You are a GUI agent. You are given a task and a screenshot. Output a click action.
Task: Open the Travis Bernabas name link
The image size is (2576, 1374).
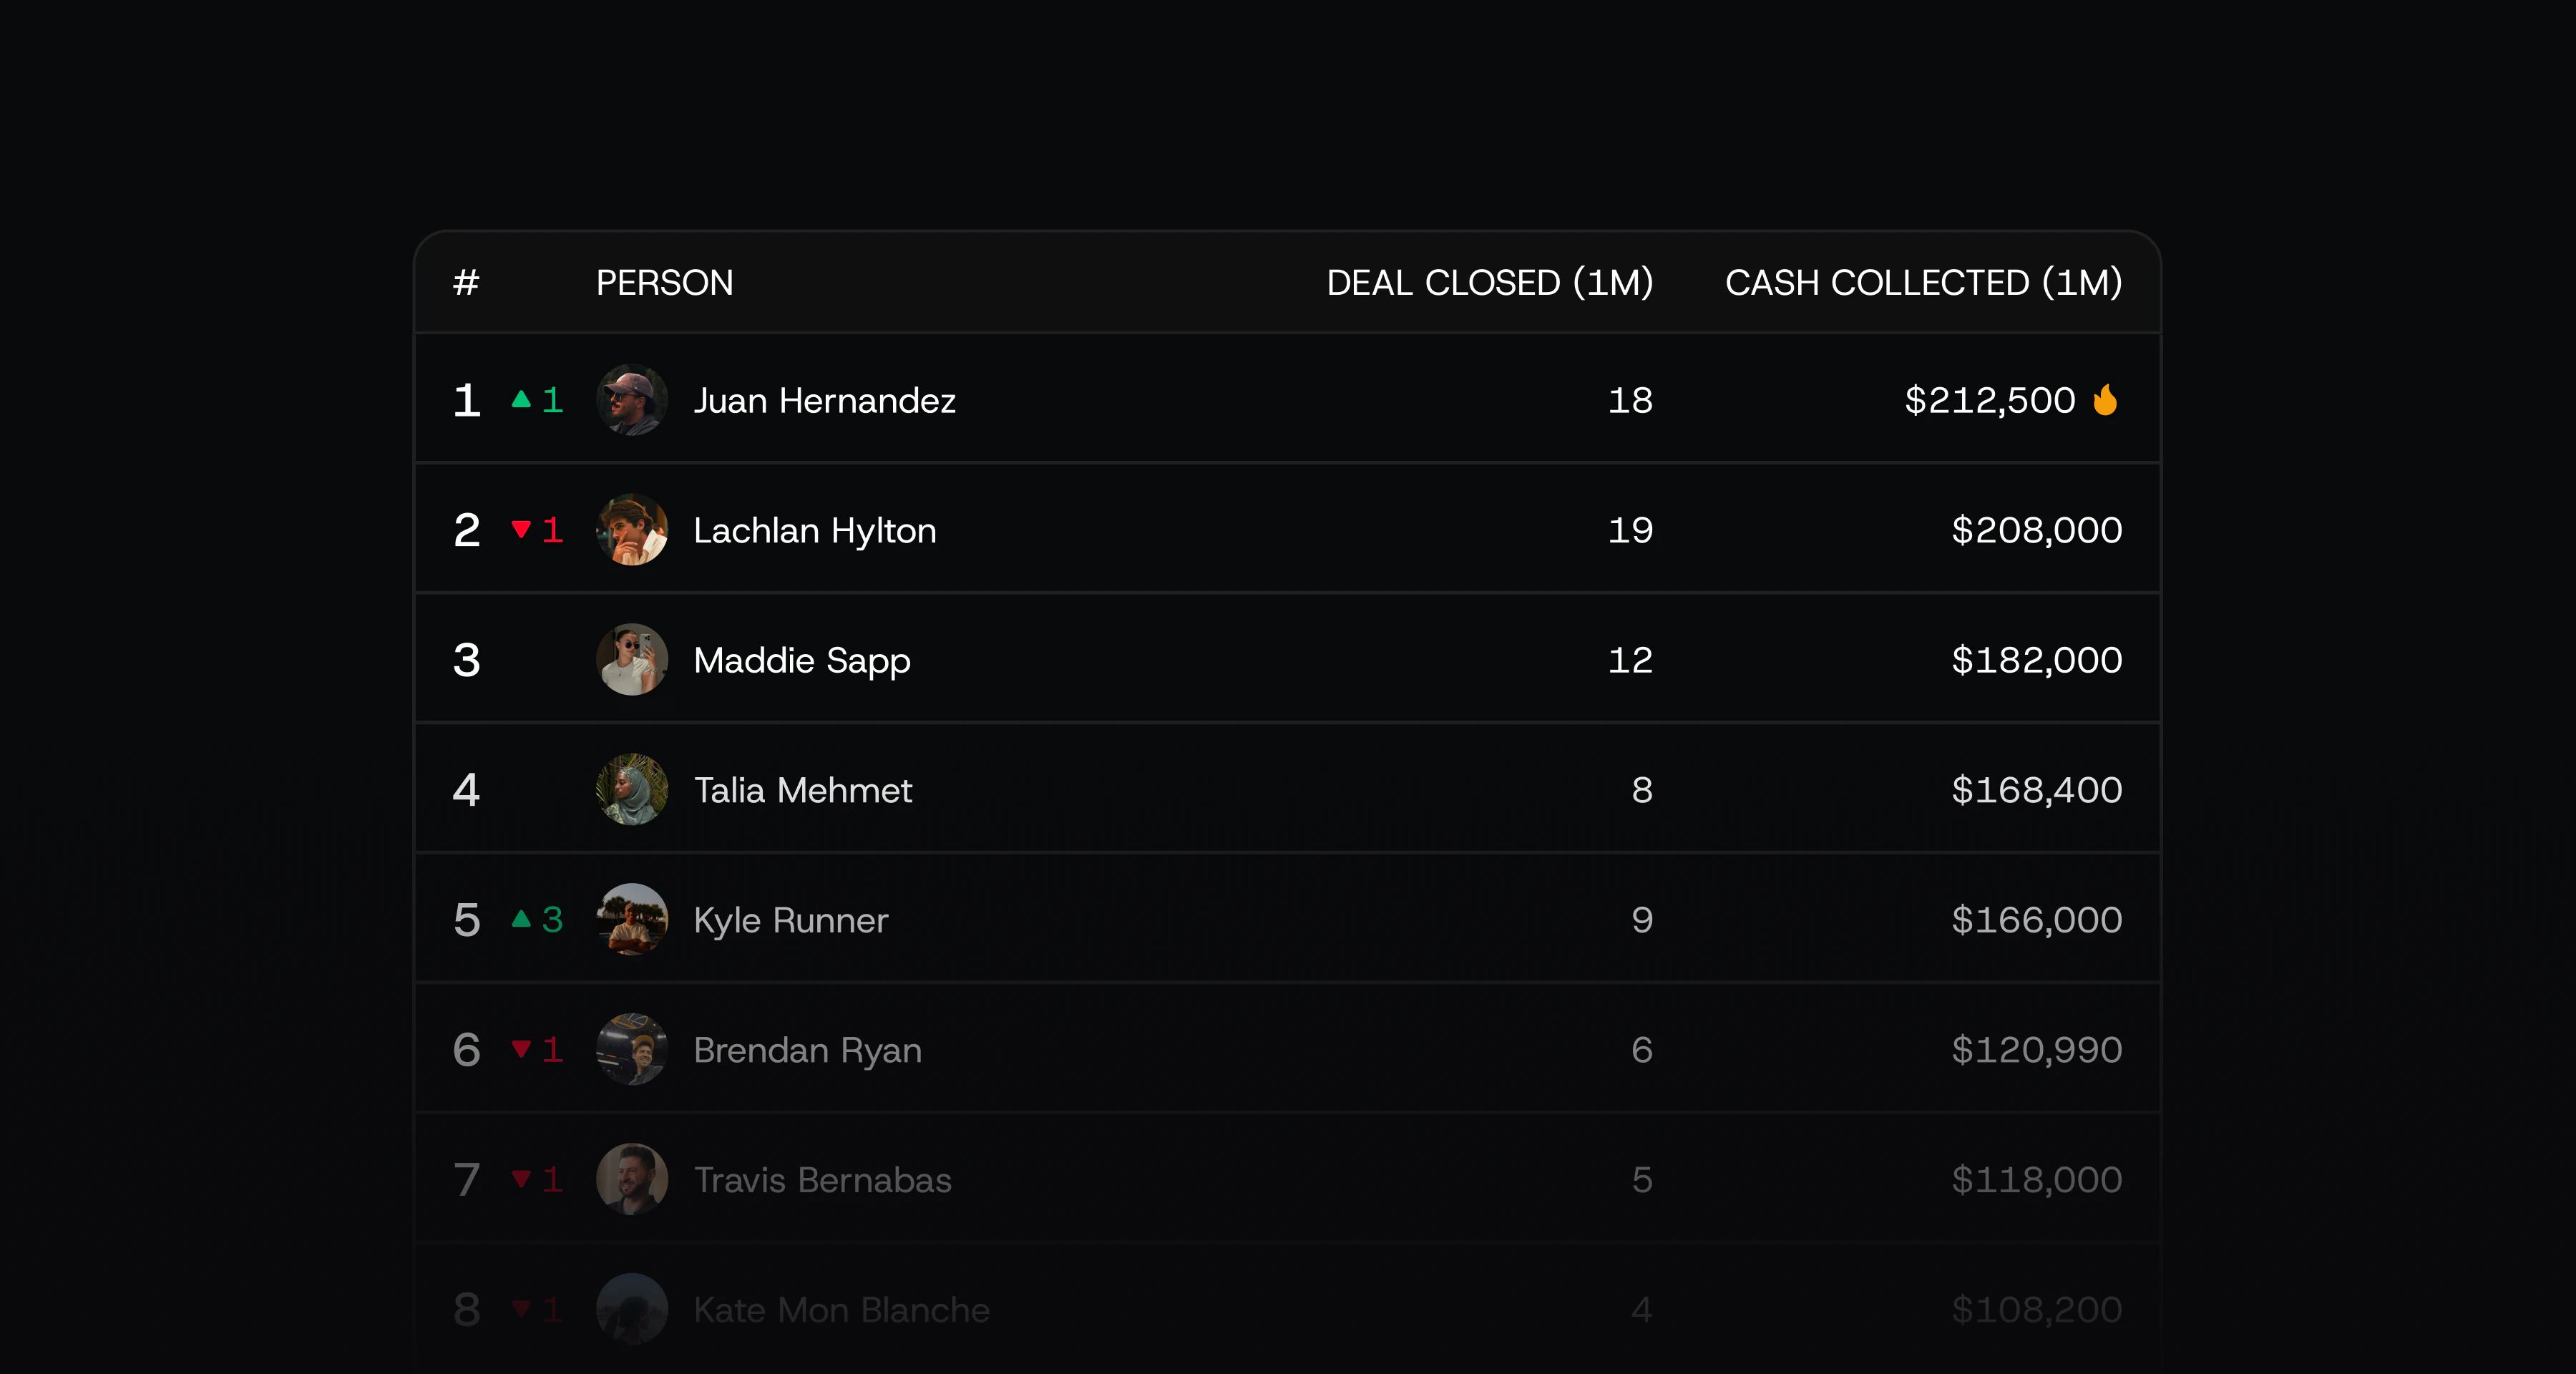coord(823,1180)
